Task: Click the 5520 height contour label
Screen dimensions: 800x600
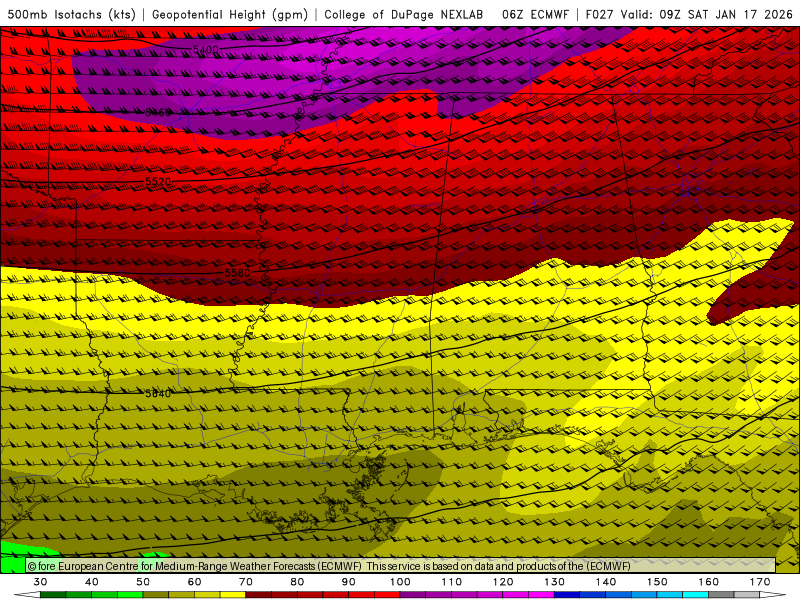Action: tap(158, 182)
